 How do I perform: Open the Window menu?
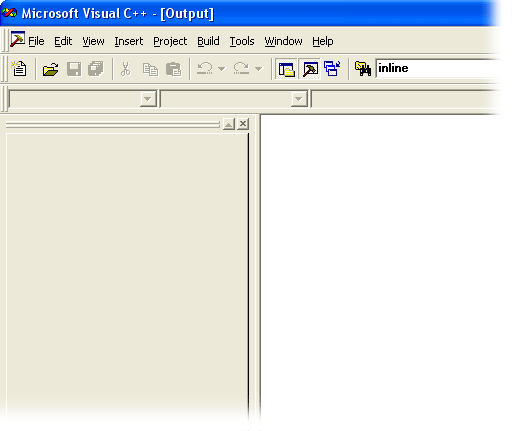click(x=283, y=41)
